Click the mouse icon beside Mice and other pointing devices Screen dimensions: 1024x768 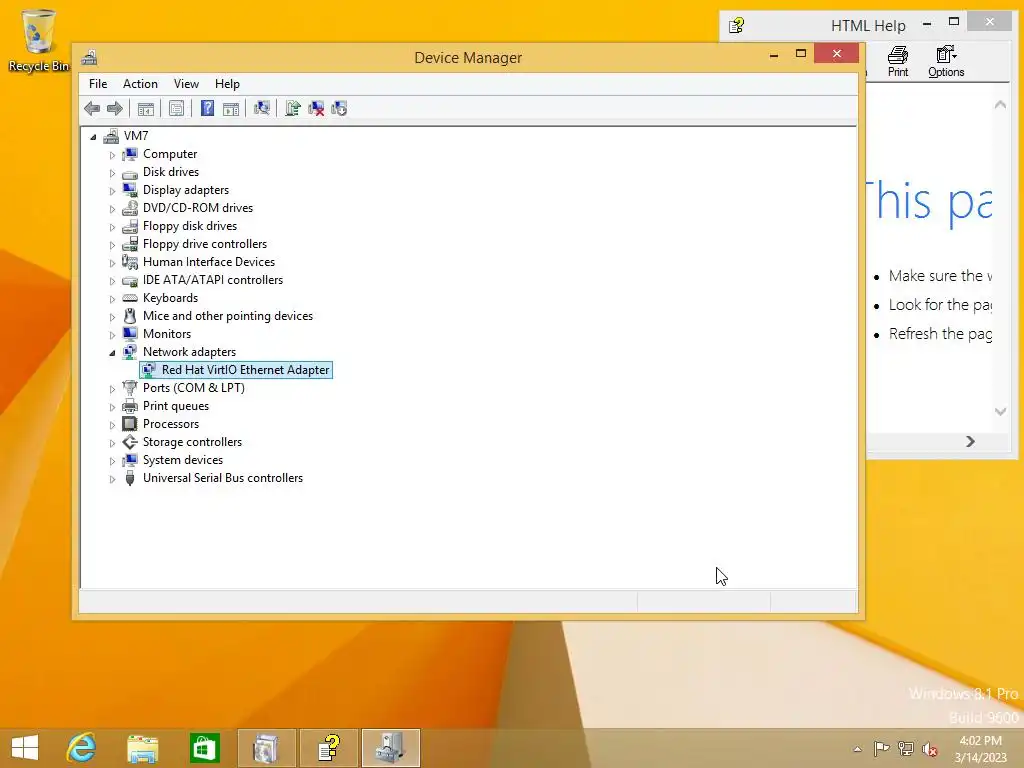pyautogui.click(x=130, y=316)
